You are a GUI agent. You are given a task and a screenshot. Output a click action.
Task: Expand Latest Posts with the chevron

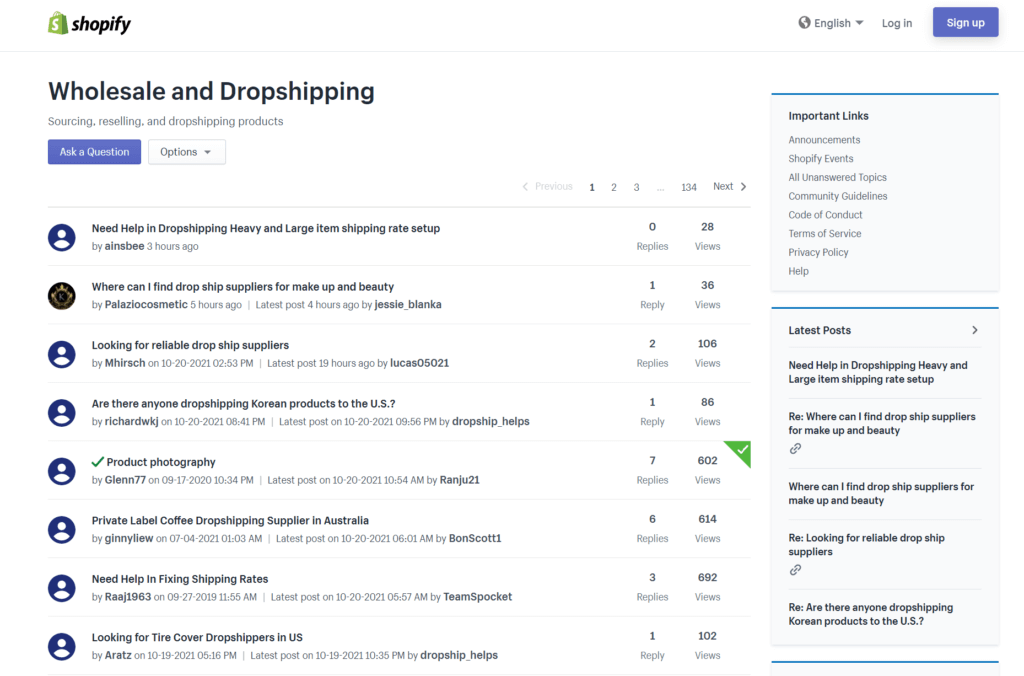pos(974,330)
